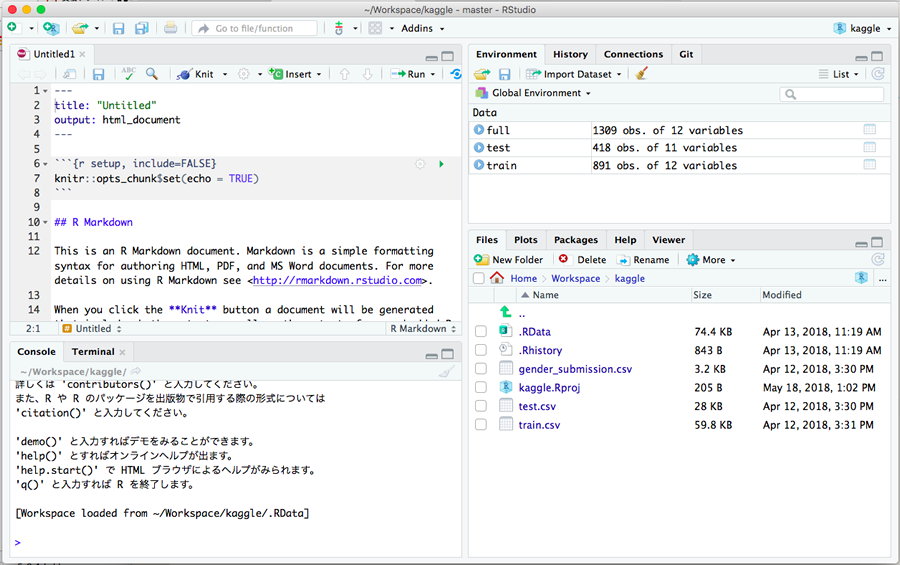Image resolution: width=900 pixels, height=565 pixels.
Task: Switch to the History tab
Action: click(570, 54)
